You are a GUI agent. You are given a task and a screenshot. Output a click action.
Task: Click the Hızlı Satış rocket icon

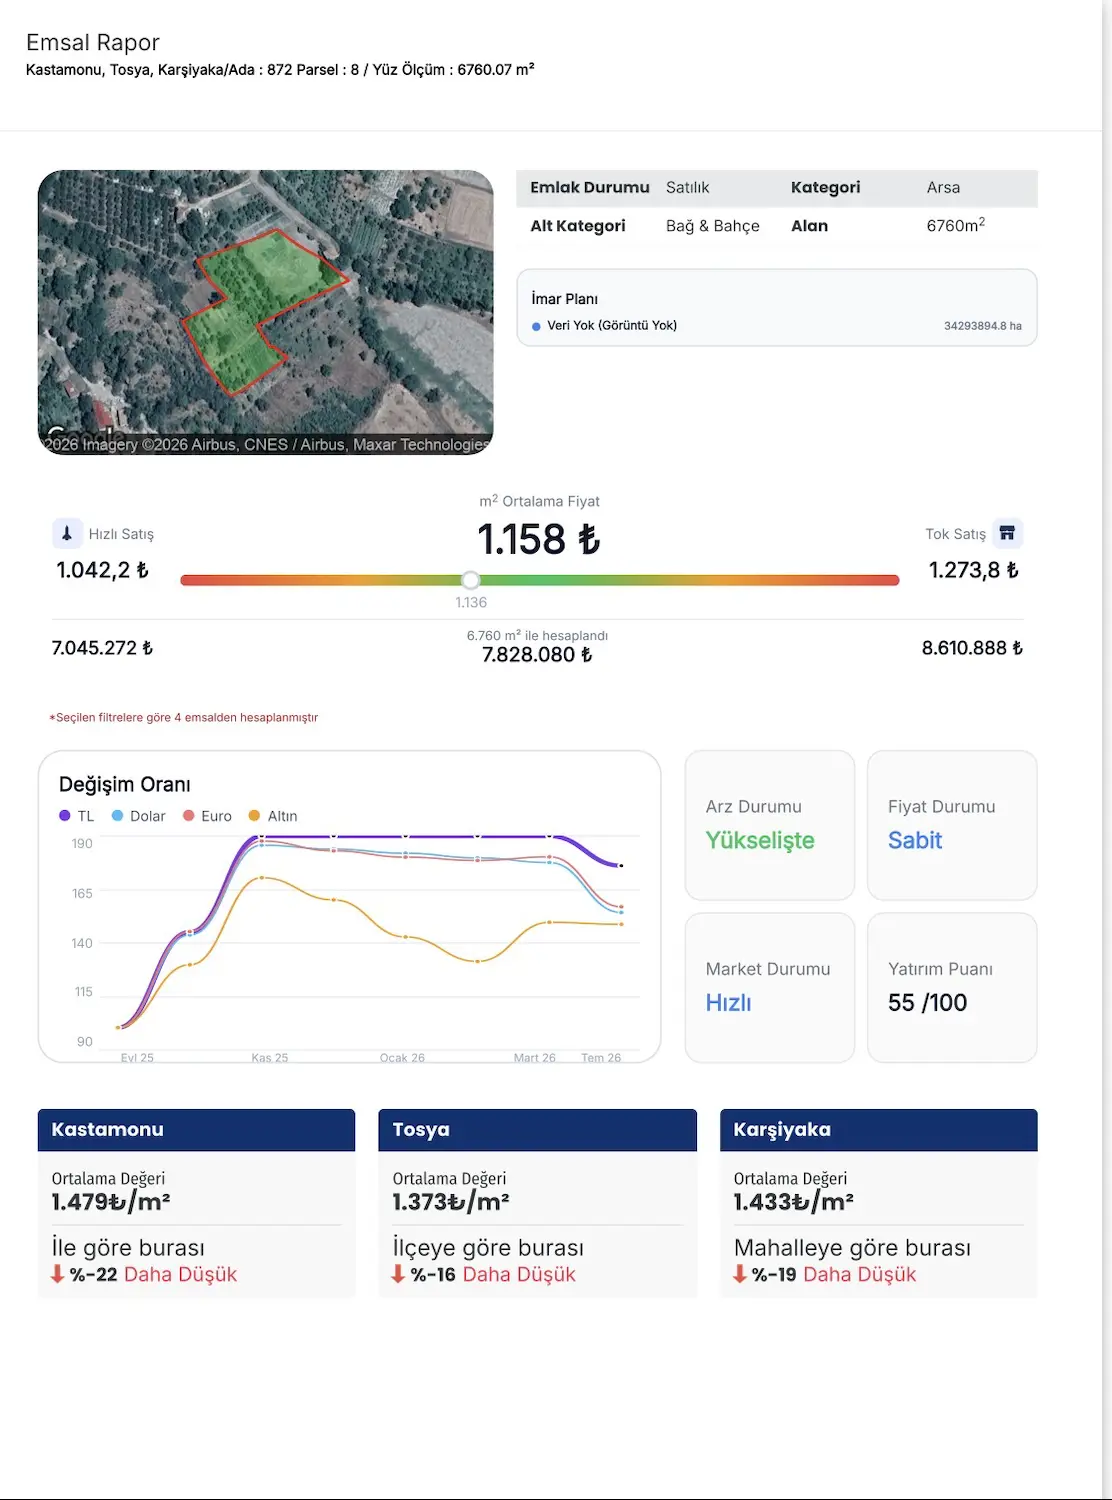point(67,533)
